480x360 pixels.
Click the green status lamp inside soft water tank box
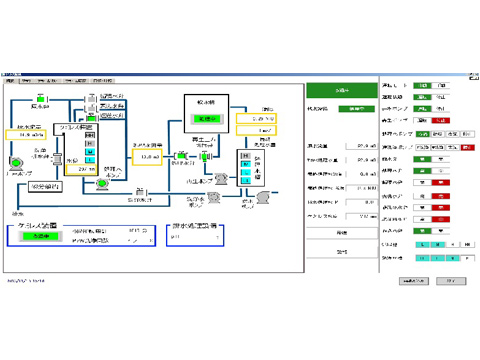[207, 119]
